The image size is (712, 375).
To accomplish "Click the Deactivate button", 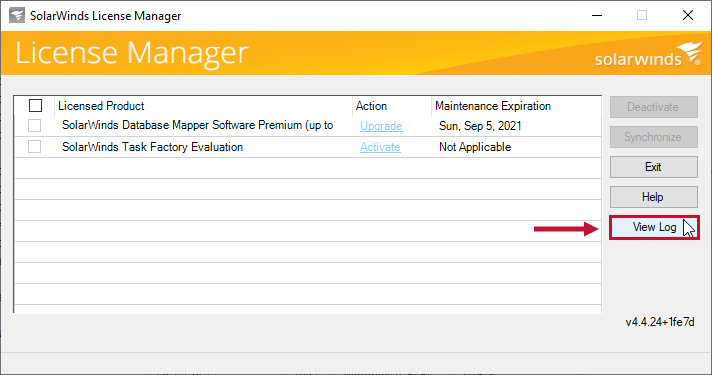I will click(x=653, y=107).
